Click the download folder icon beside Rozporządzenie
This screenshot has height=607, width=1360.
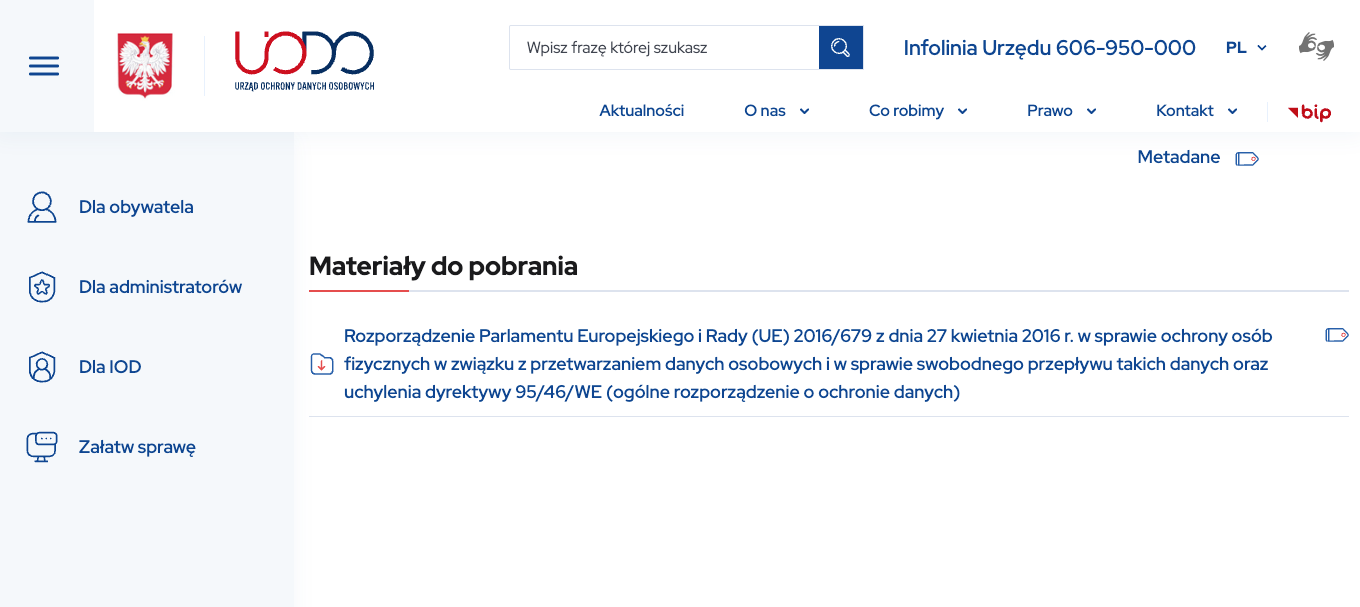(x=322, y=364)
